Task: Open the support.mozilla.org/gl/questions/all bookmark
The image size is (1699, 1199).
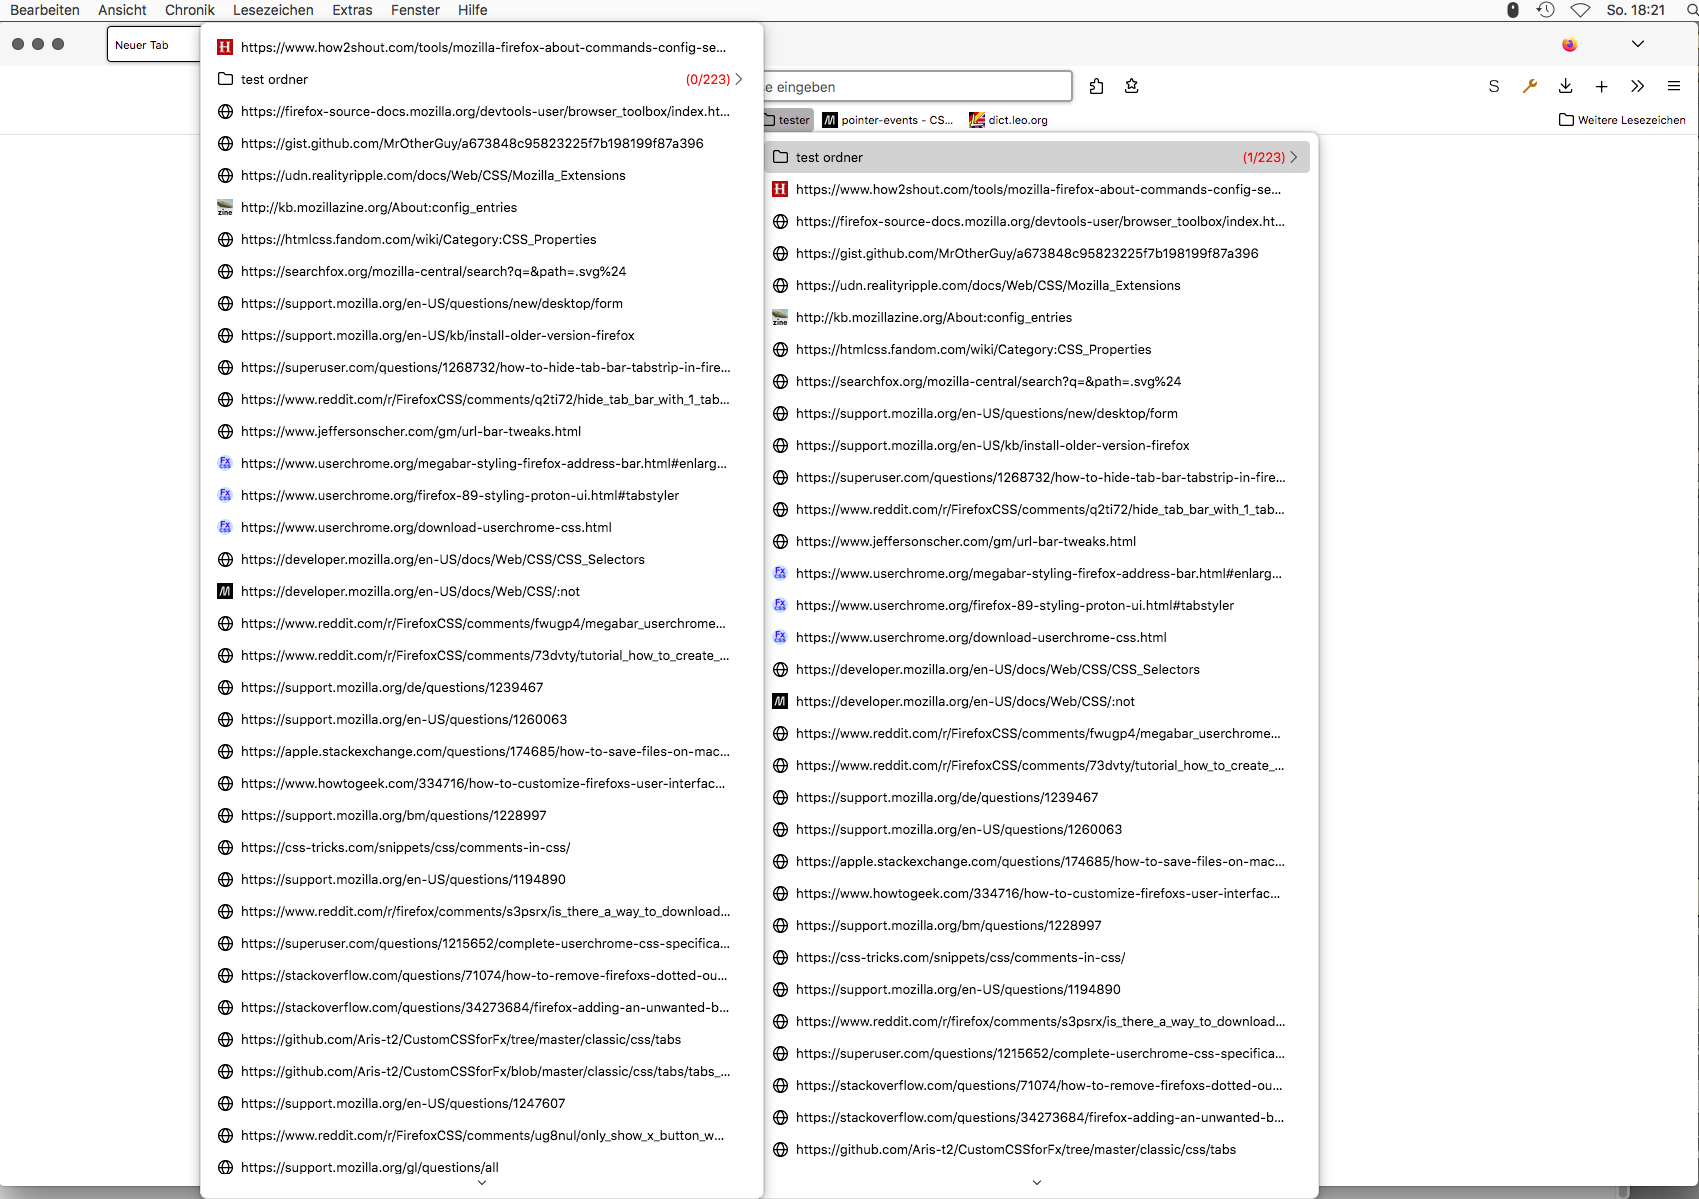Action: pos(482,1167)
